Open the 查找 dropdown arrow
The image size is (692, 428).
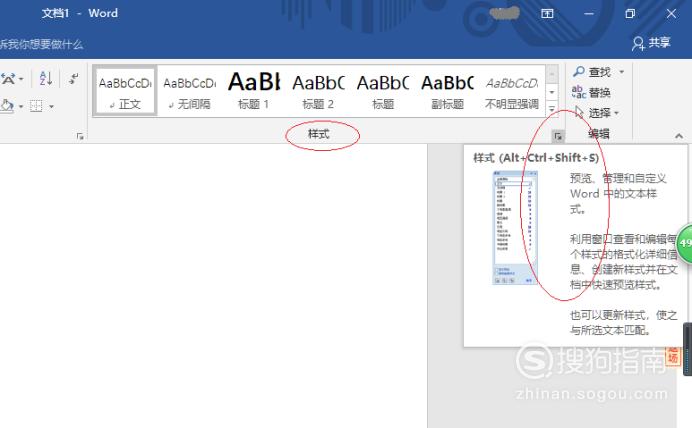(621, 71)
